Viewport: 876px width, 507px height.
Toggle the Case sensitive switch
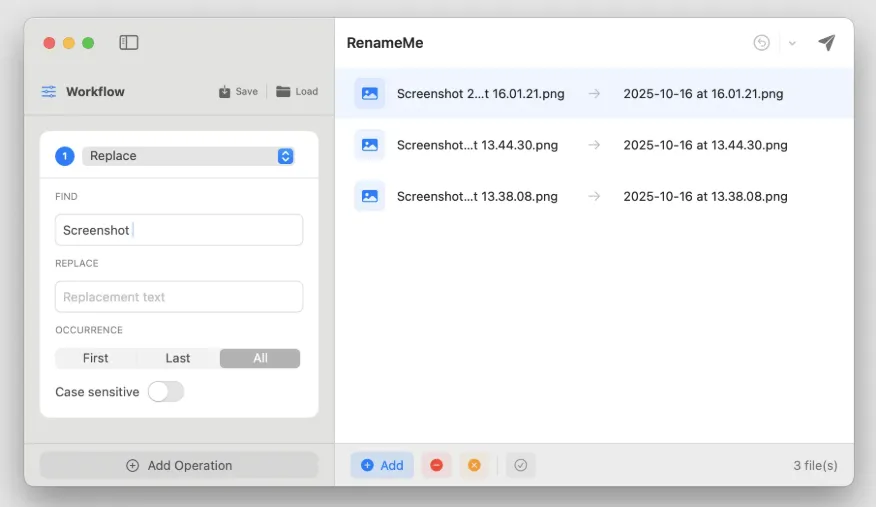point(166,391)
